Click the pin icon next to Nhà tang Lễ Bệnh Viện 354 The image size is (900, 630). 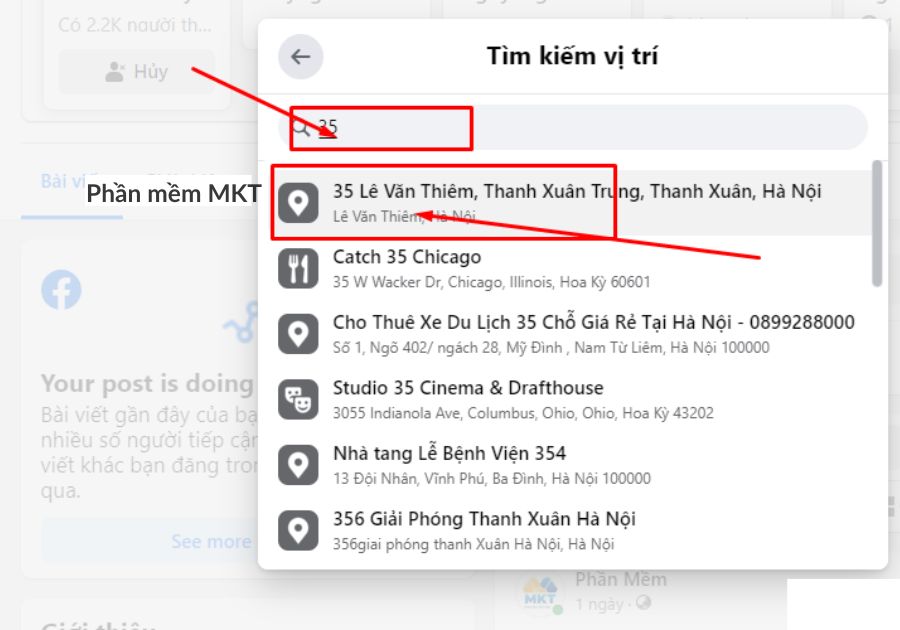click(297, 462)
